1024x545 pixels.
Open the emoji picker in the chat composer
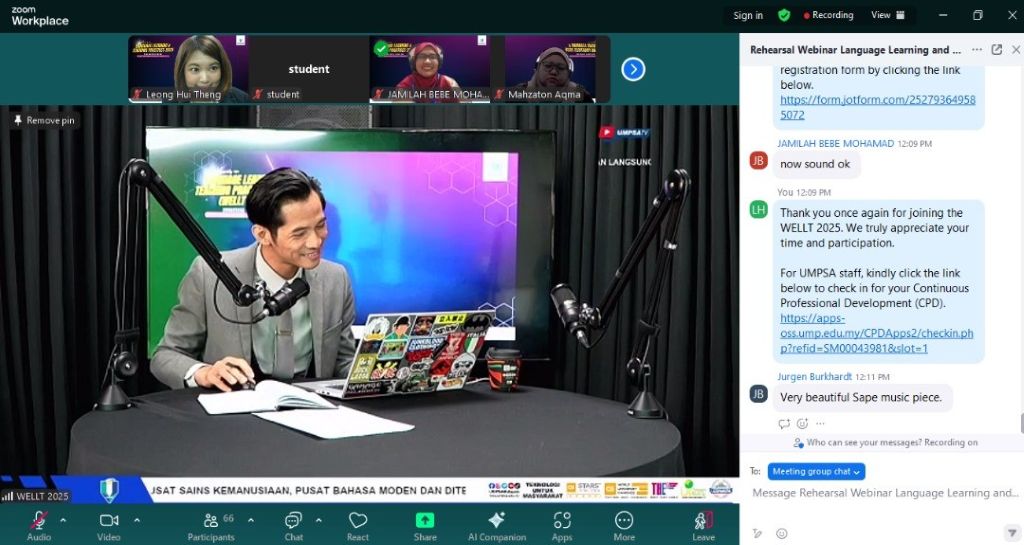click(x=782, y=533)
